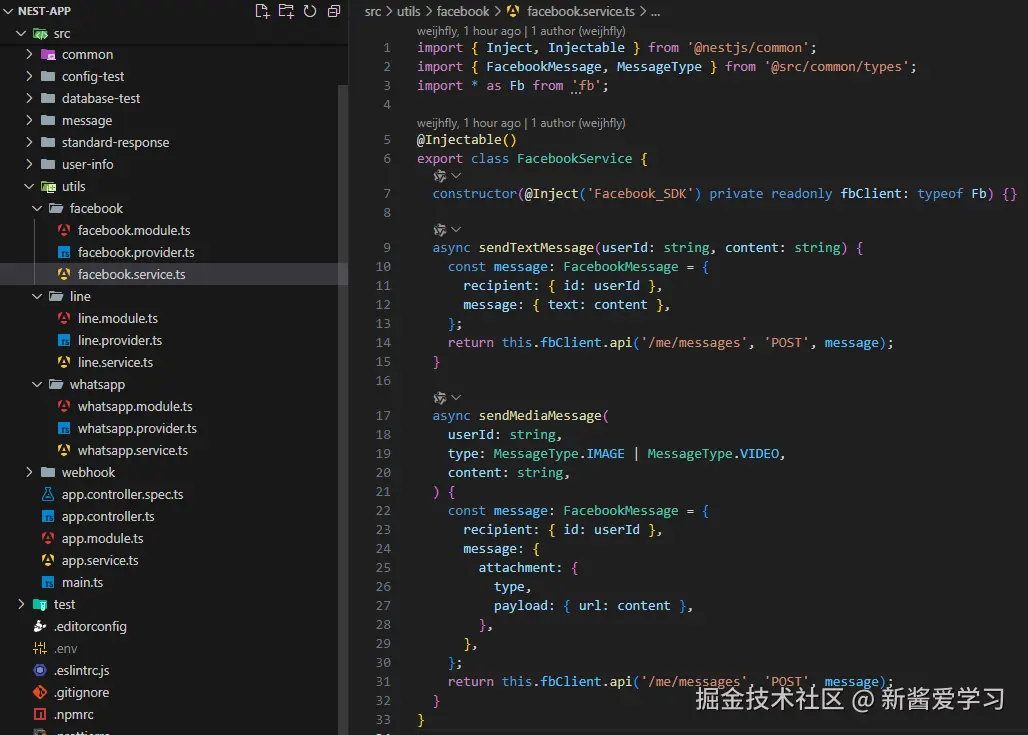Refresh the explorer file tree

point(310,11)
